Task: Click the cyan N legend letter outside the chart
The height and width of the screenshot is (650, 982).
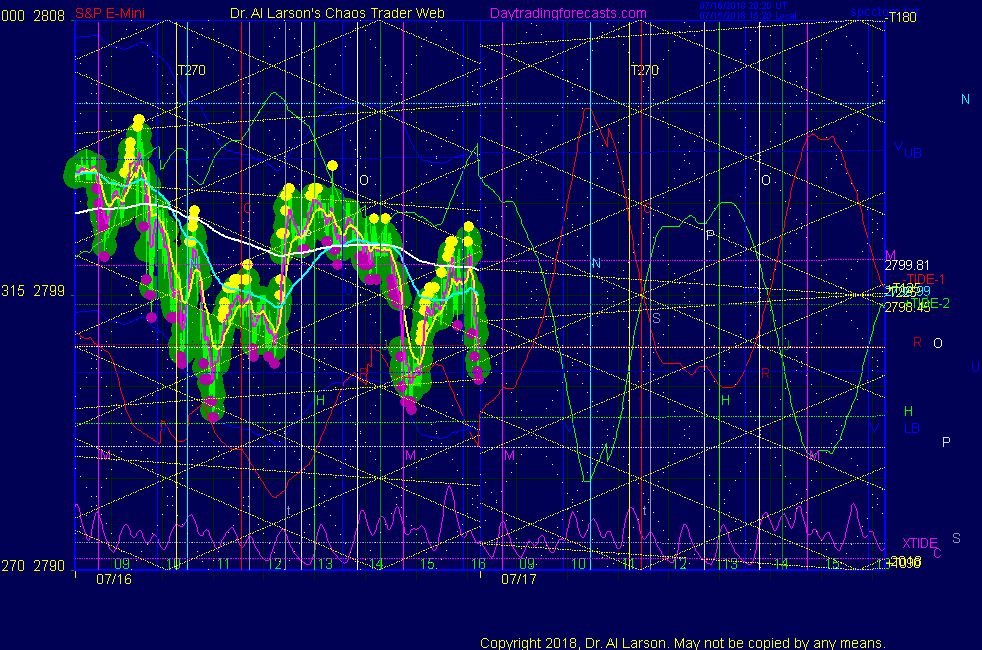Action: tap(965, 100)
